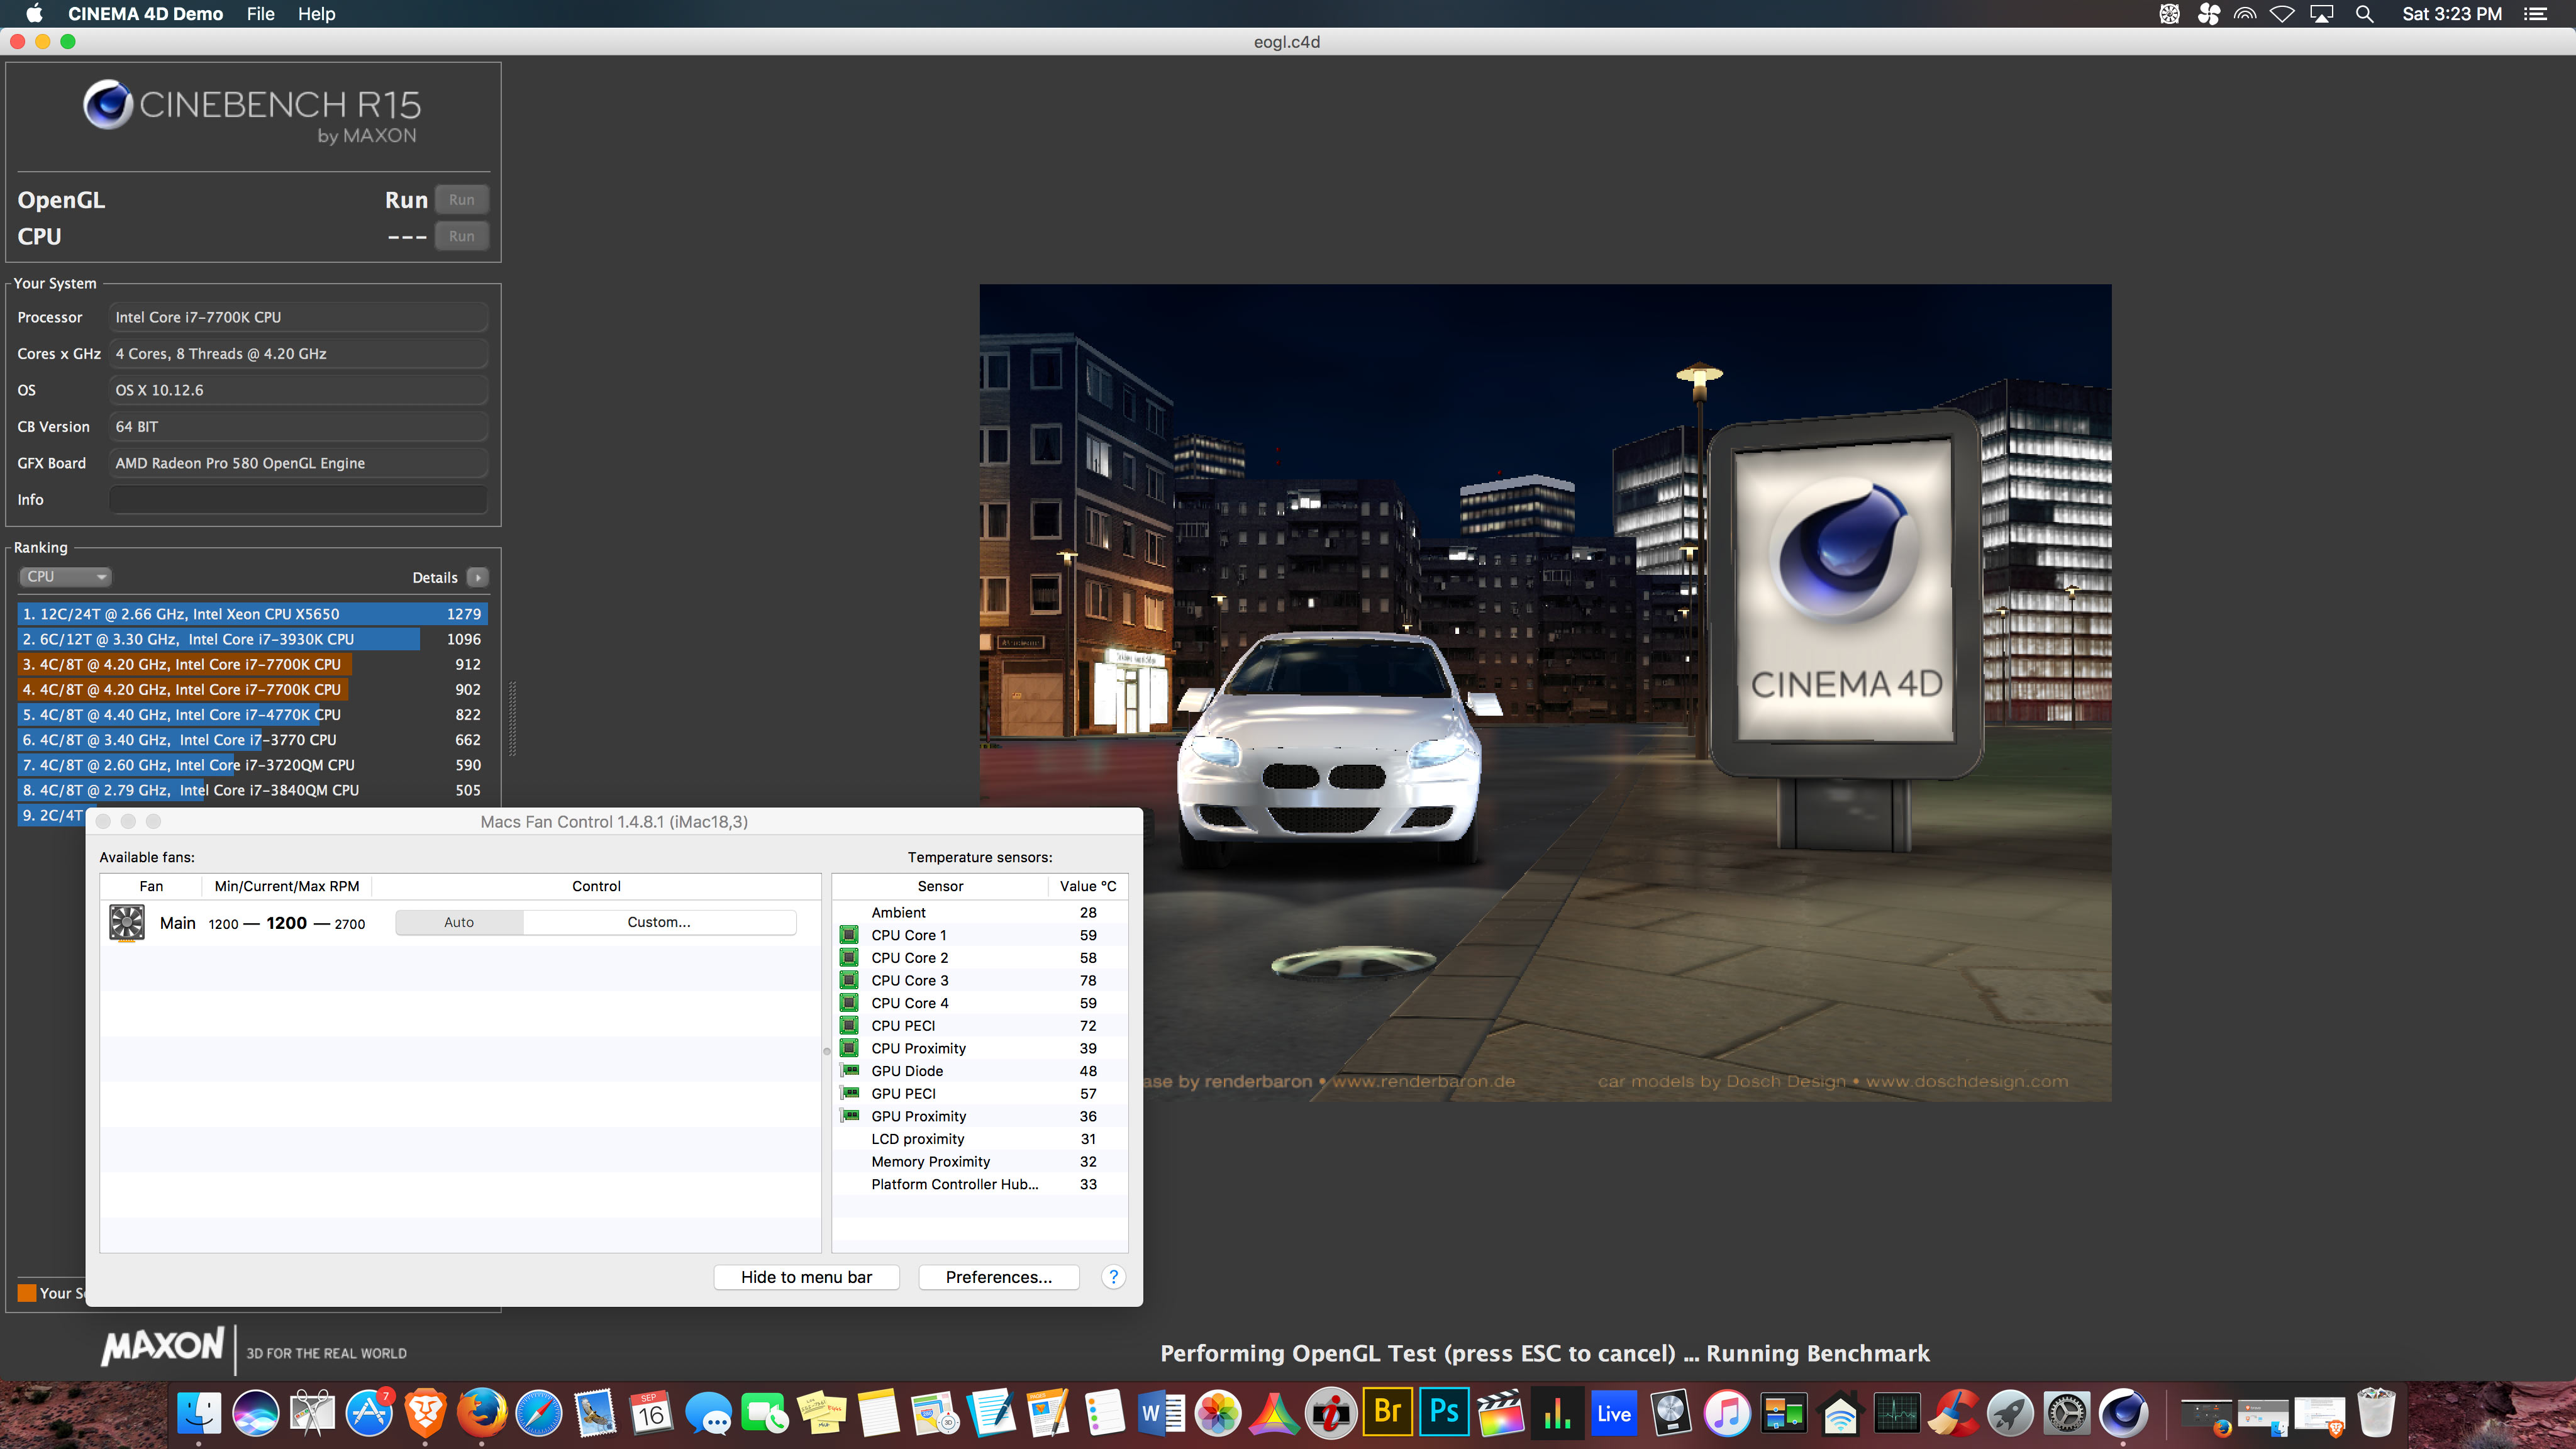
Task: Set Main fan control to Auto
Action: 459,922
